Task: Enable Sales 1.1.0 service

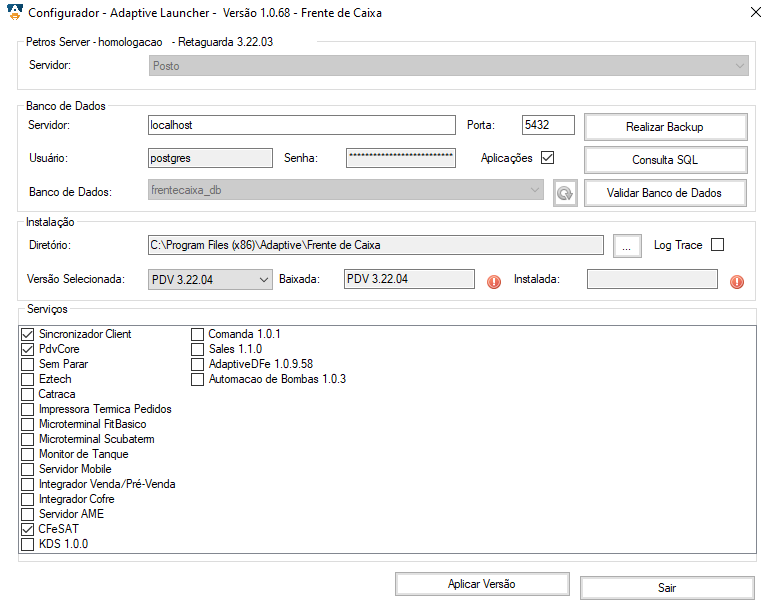Action: click(197, 349)
